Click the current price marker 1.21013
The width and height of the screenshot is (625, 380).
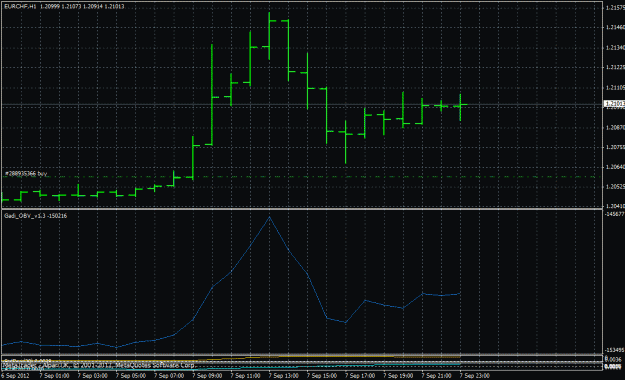[x=614, y=104]
